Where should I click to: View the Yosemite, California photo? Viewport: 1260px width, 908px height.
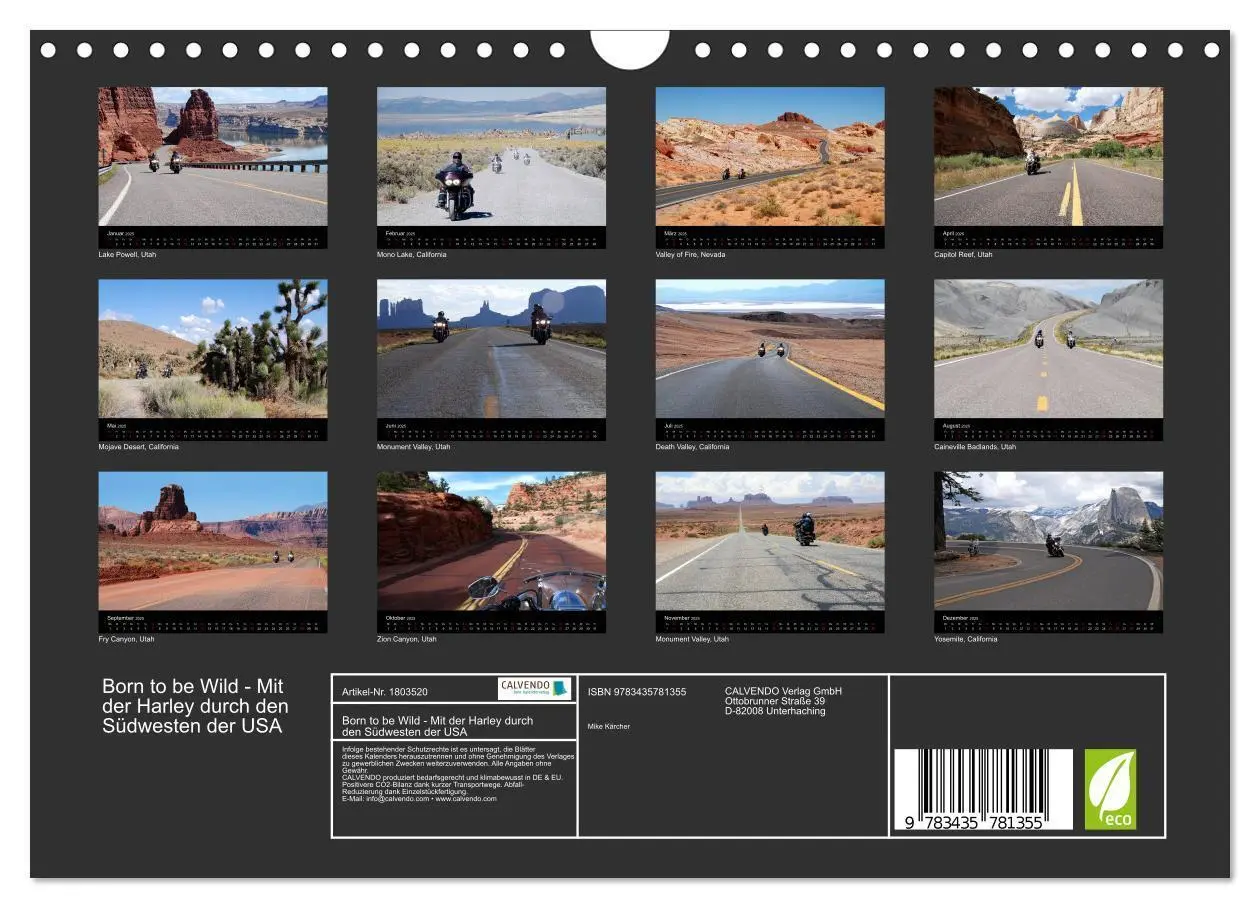pyautogui.click(x=1048, y=541)
